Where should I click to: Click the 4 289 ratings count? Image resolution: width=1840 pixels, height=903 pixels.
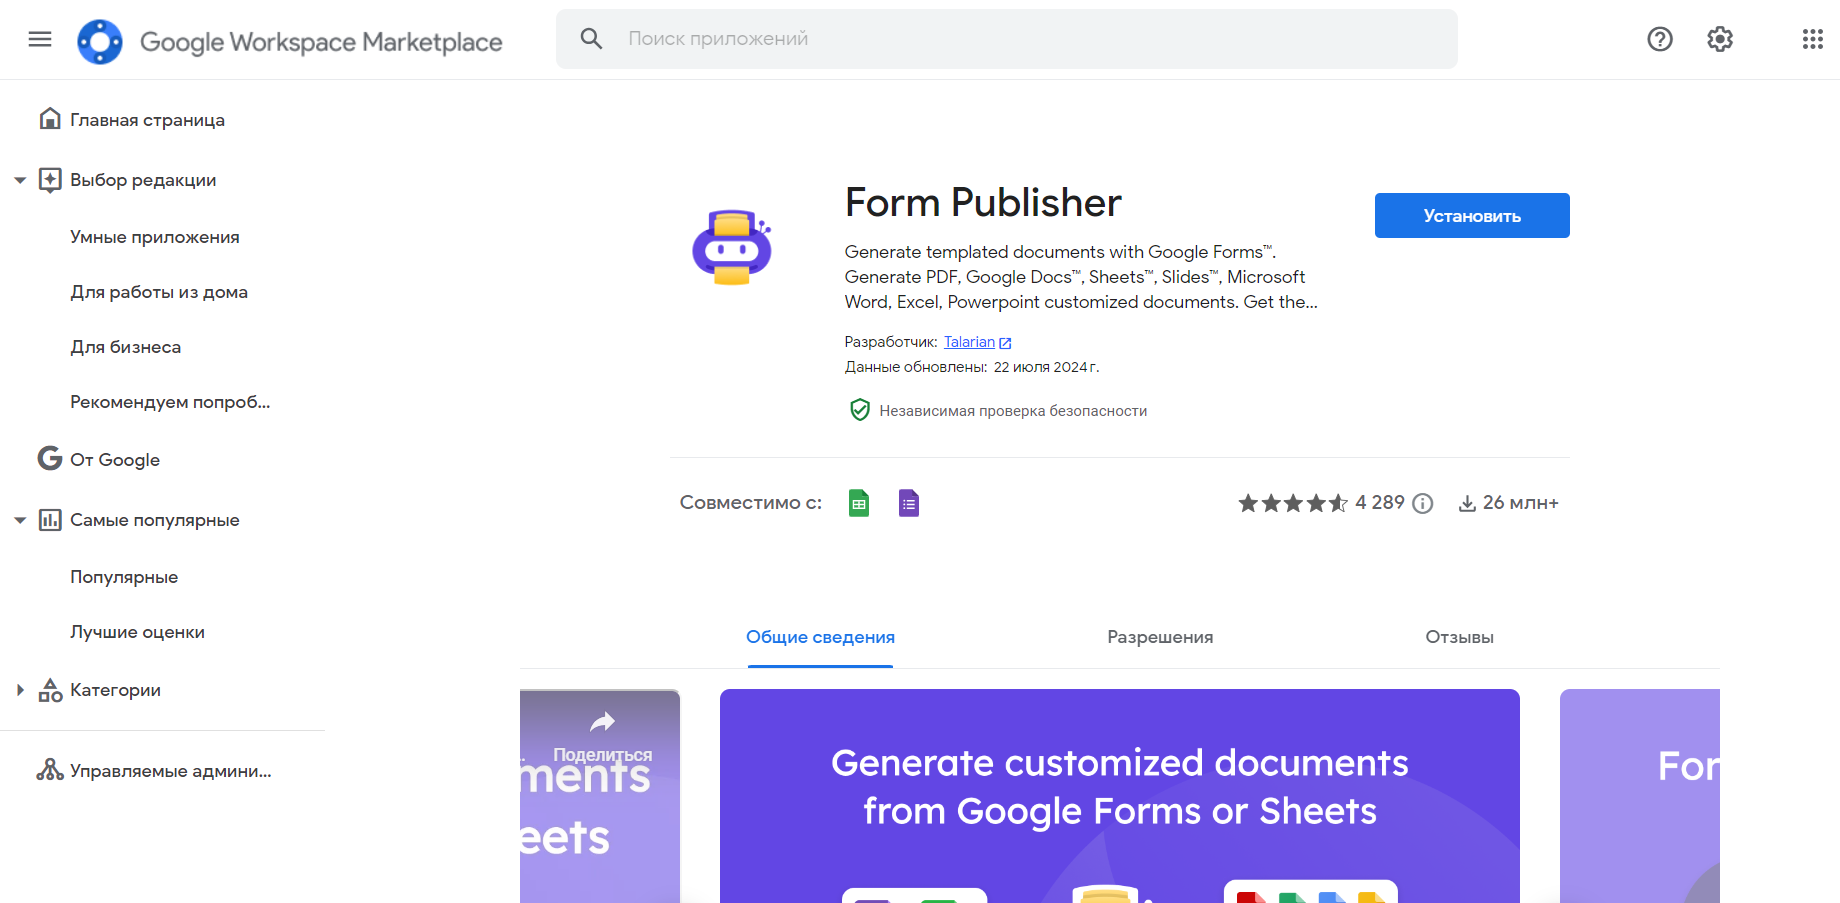click(x=1380, y=503)
